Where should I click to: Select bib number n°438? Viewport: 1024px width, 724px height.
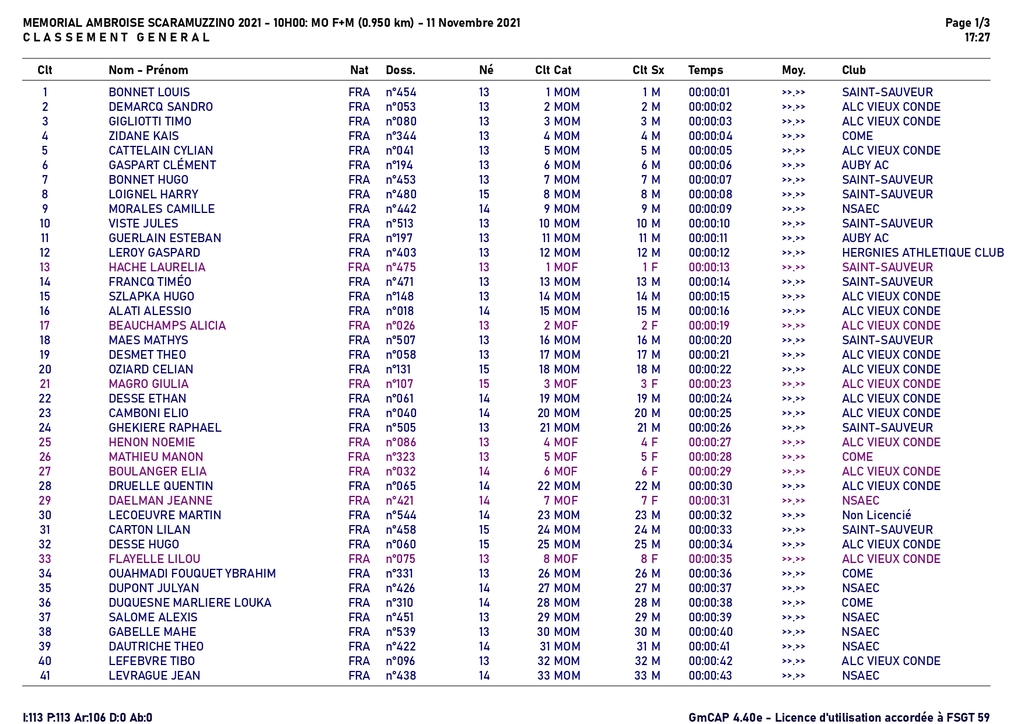[401, 676]
